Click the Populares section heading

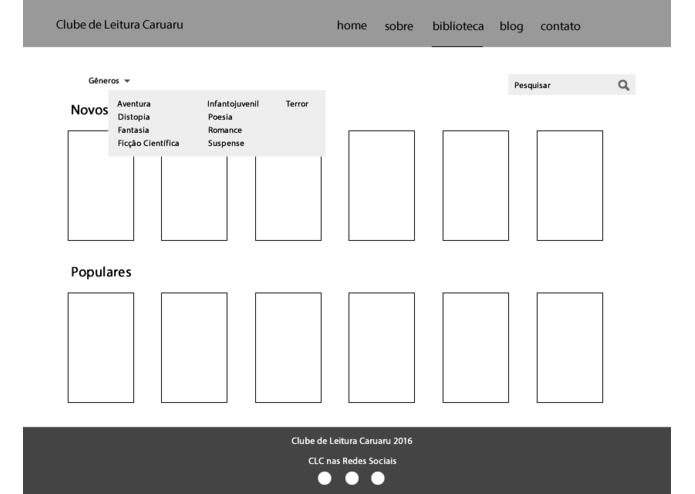pyautogui.click(x=101, y=272)
